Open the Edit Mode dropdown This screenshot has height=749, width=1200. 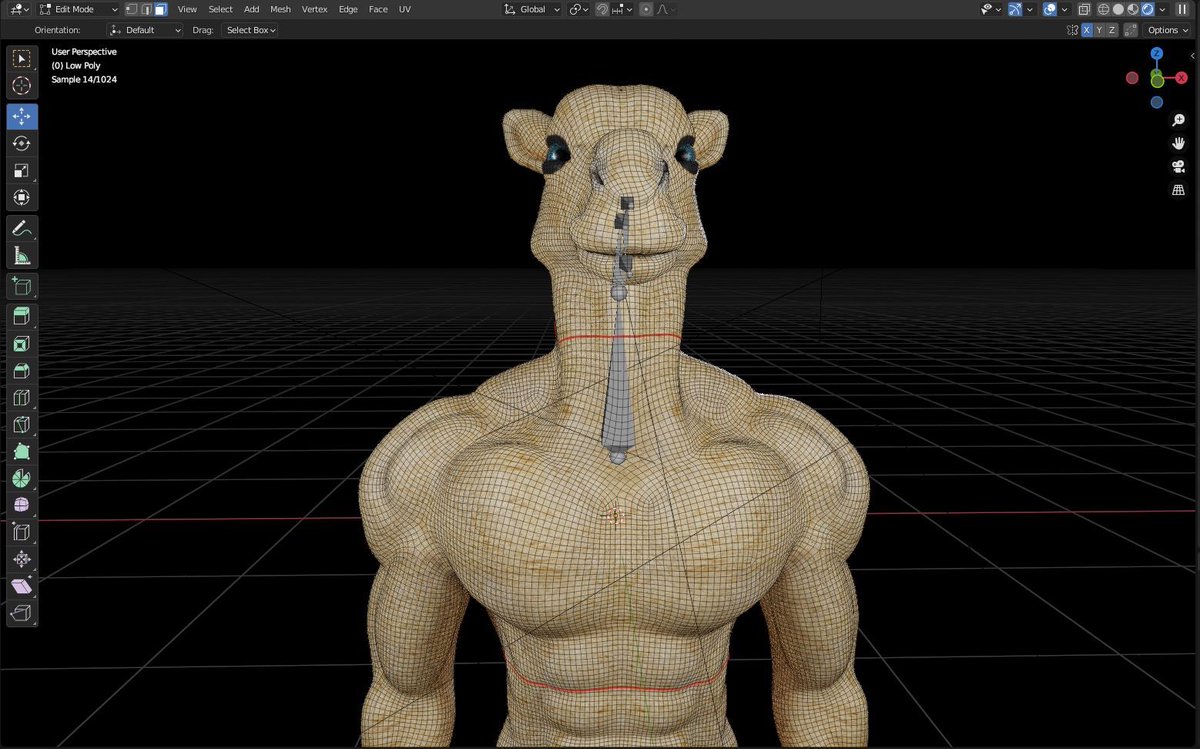78,9
